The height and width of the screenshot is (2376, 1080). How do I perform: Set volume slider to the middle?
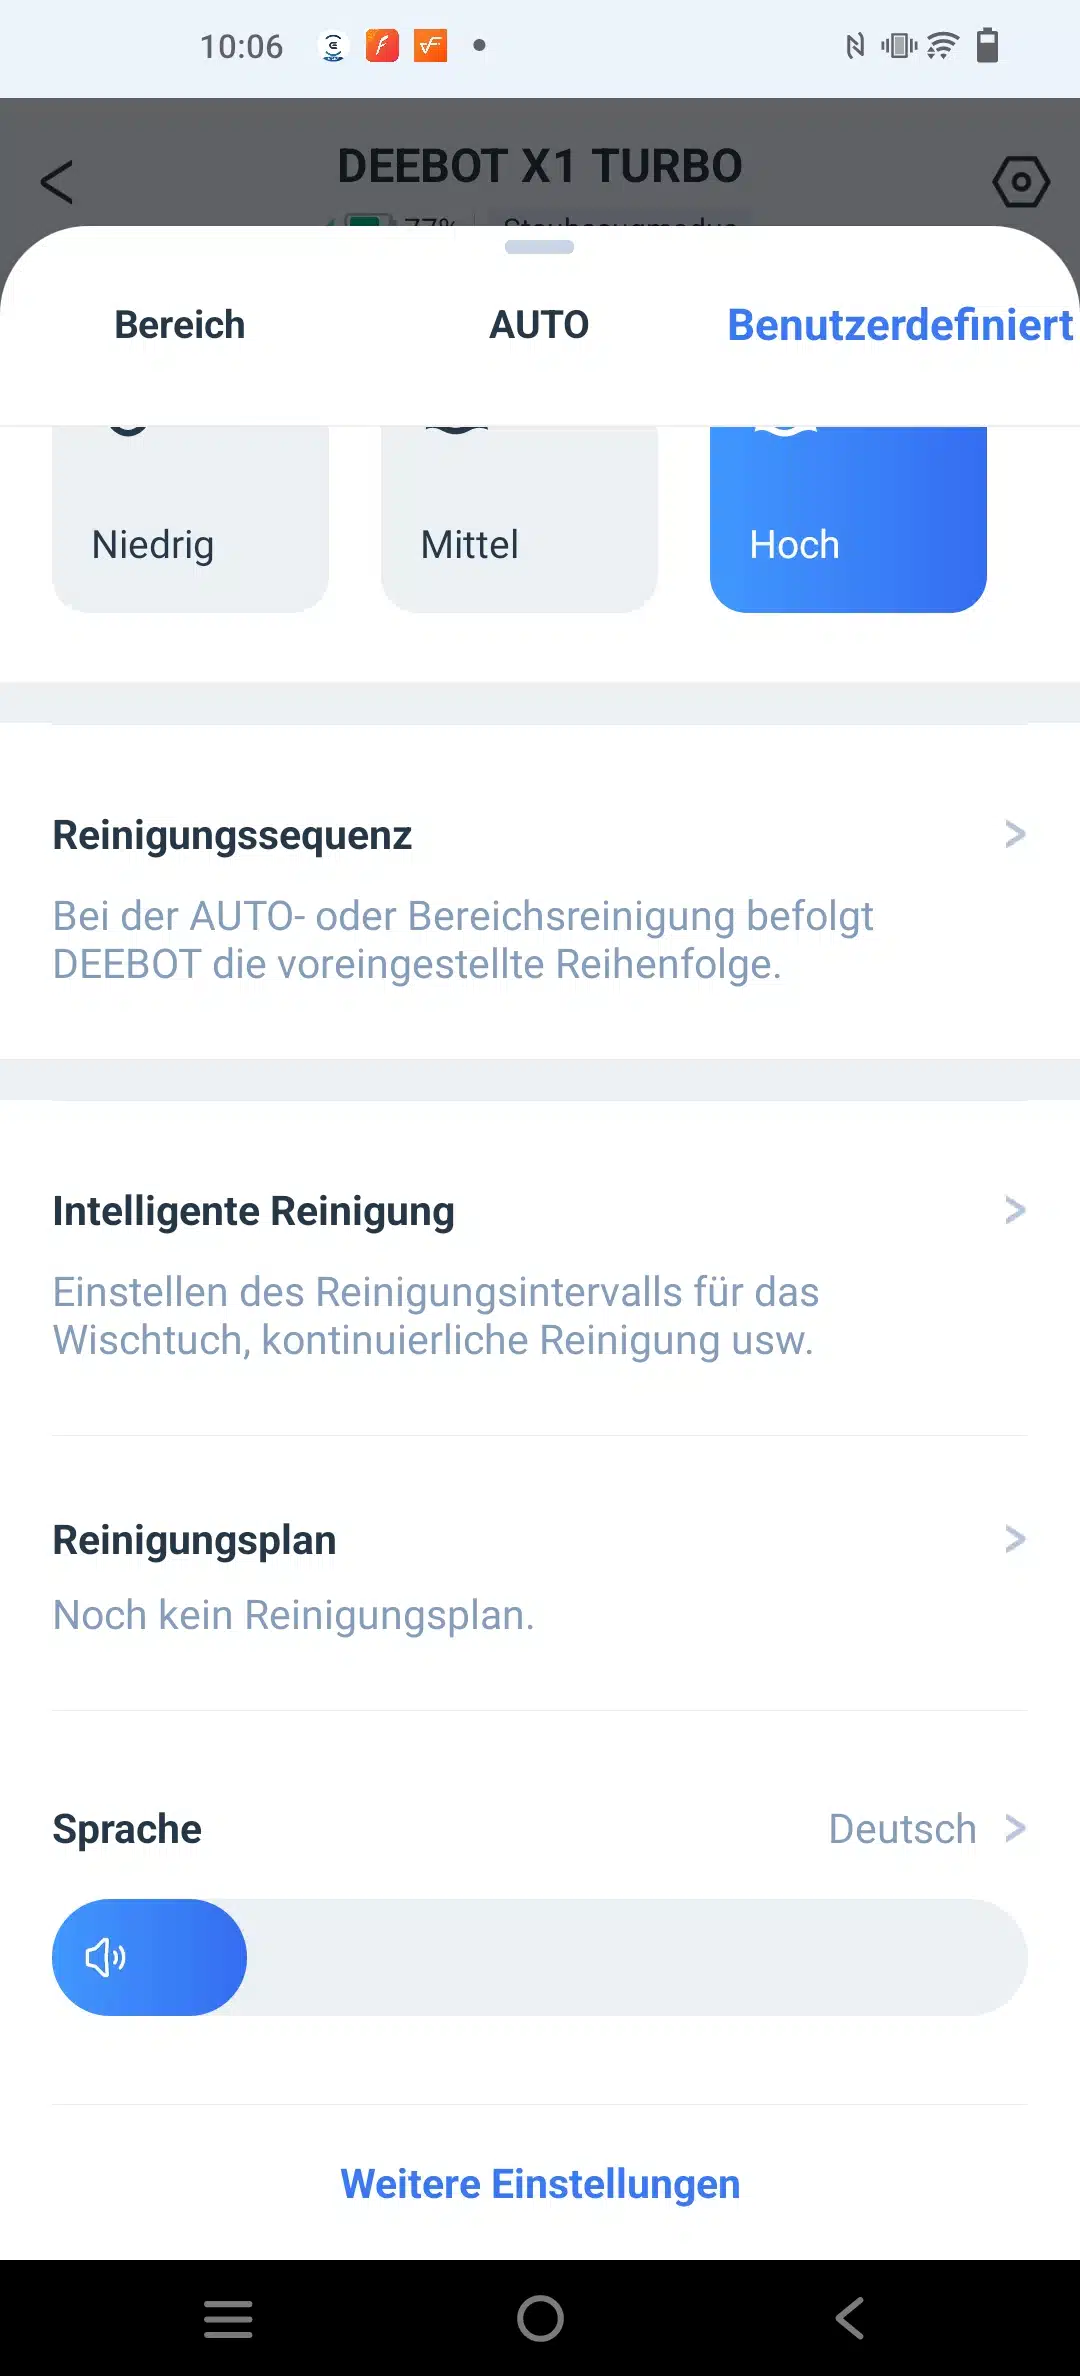pyautogui.click(x=540, y=1957)
